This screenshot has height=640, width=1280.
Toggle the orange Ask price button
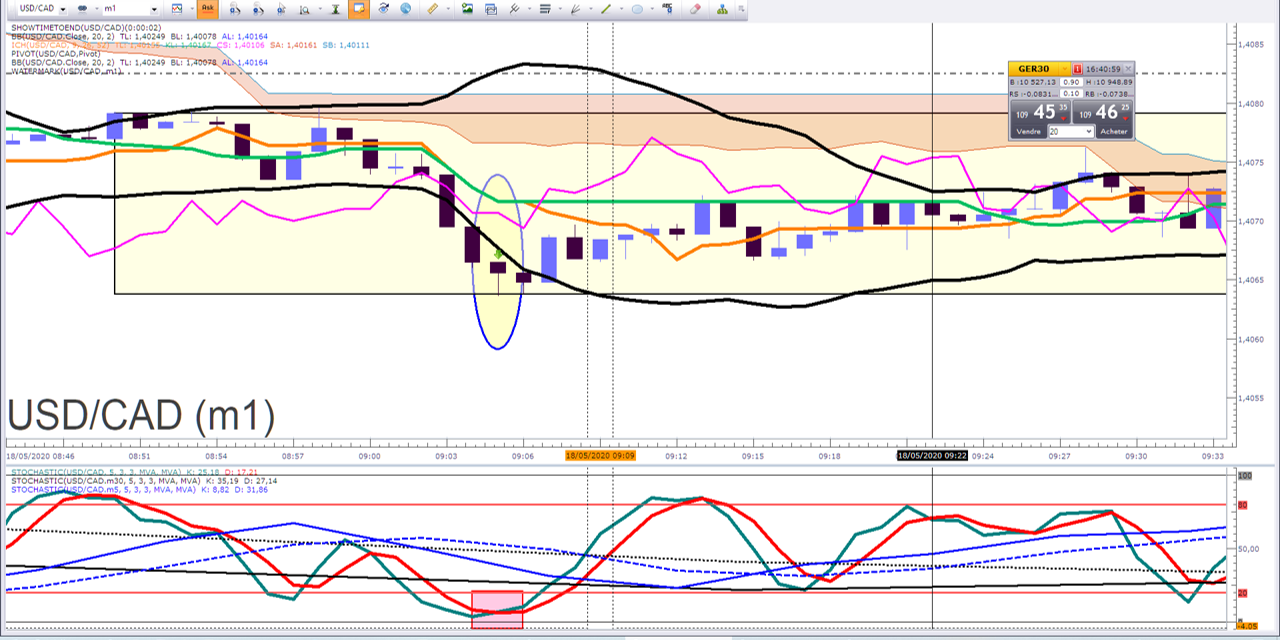pyautogui.click(x=207, y=9)
